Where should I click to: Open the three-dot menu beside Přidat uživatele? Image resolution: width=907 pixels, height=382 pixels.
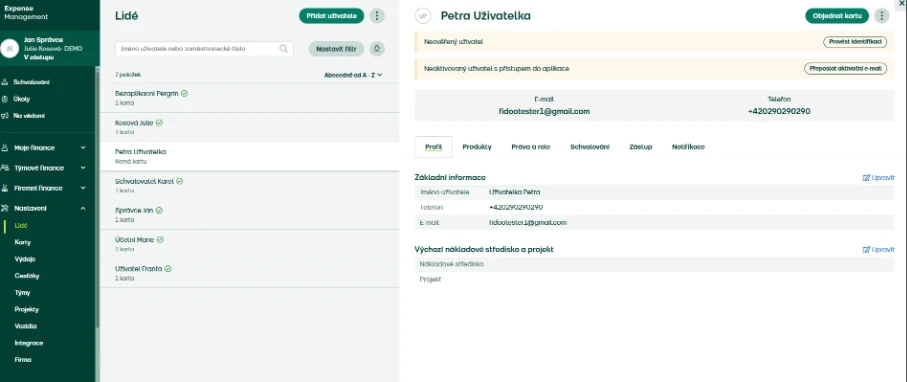click(x=377, y=16)
